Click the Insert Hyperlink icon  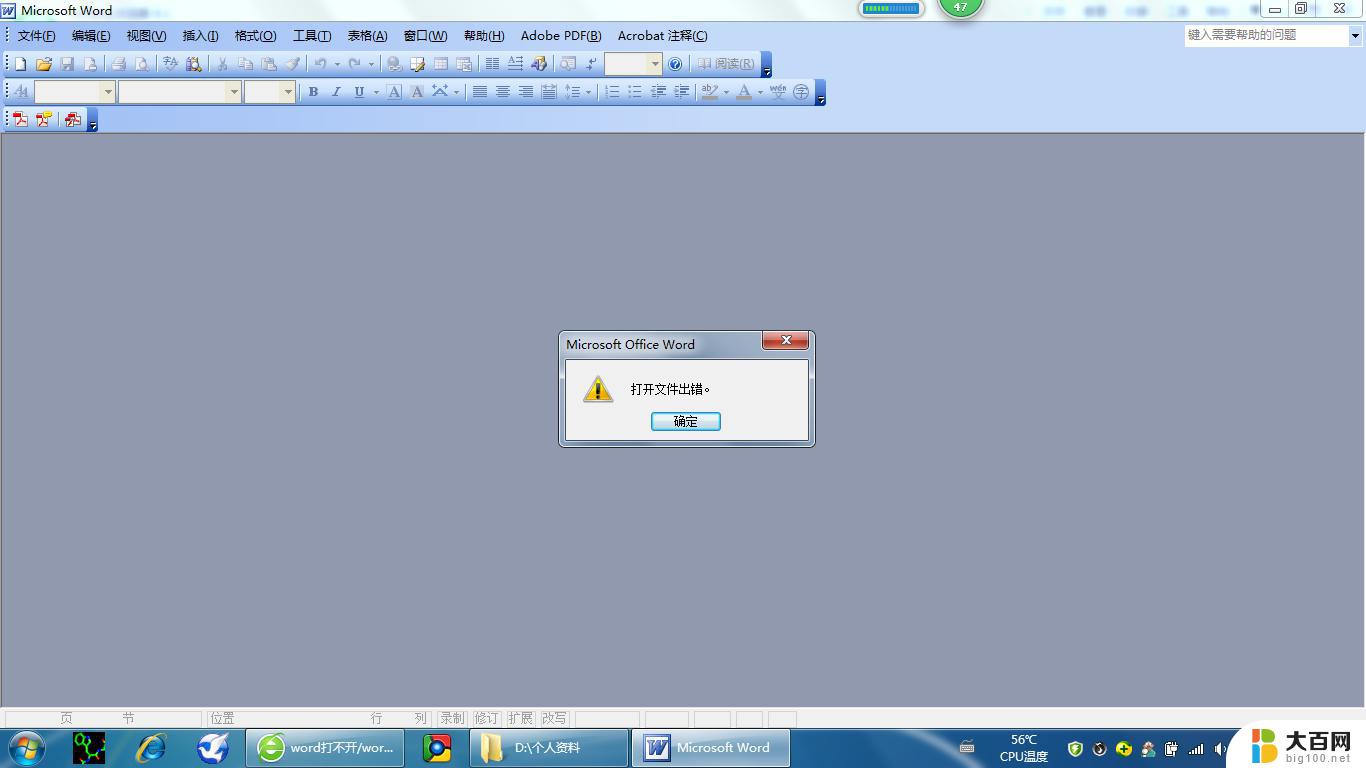pyautogui.click(x=395, y=64)
